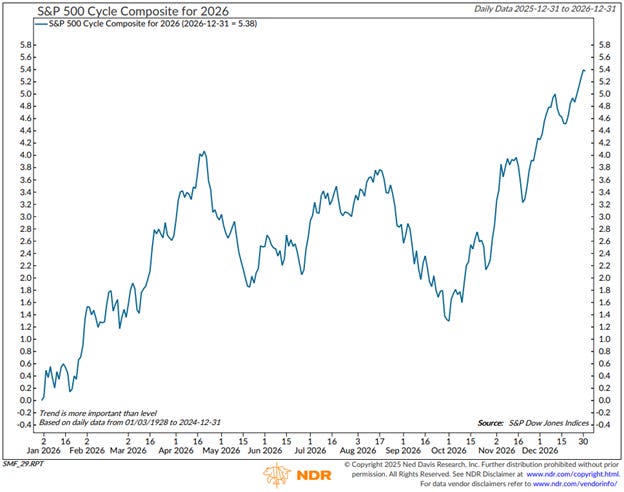Click the 'Sep 2026' x-axis label
Screen dimensions: 624x492
click(403, 451)
